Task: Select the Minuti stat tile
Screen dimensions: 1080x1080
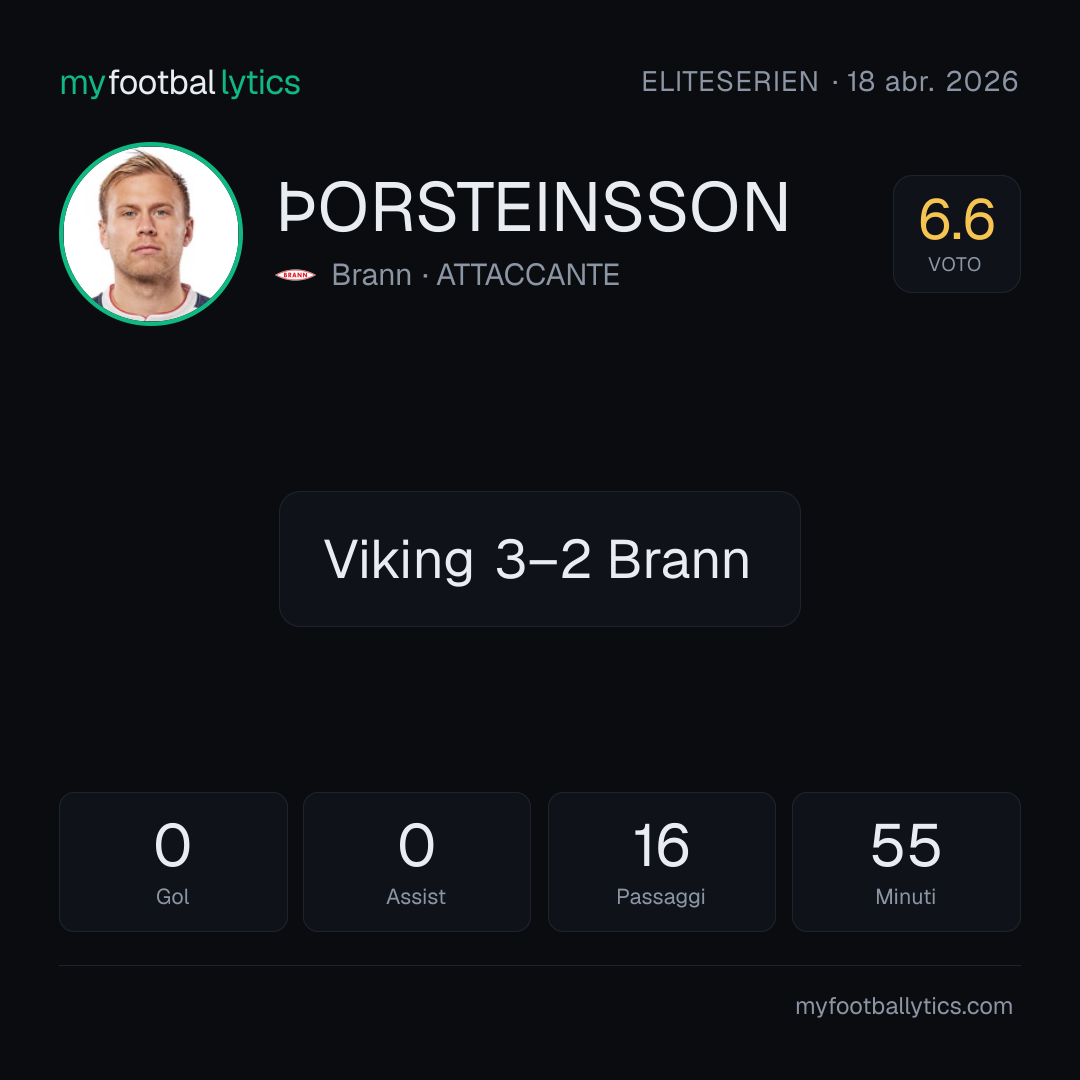Action: tap(906, 862)
